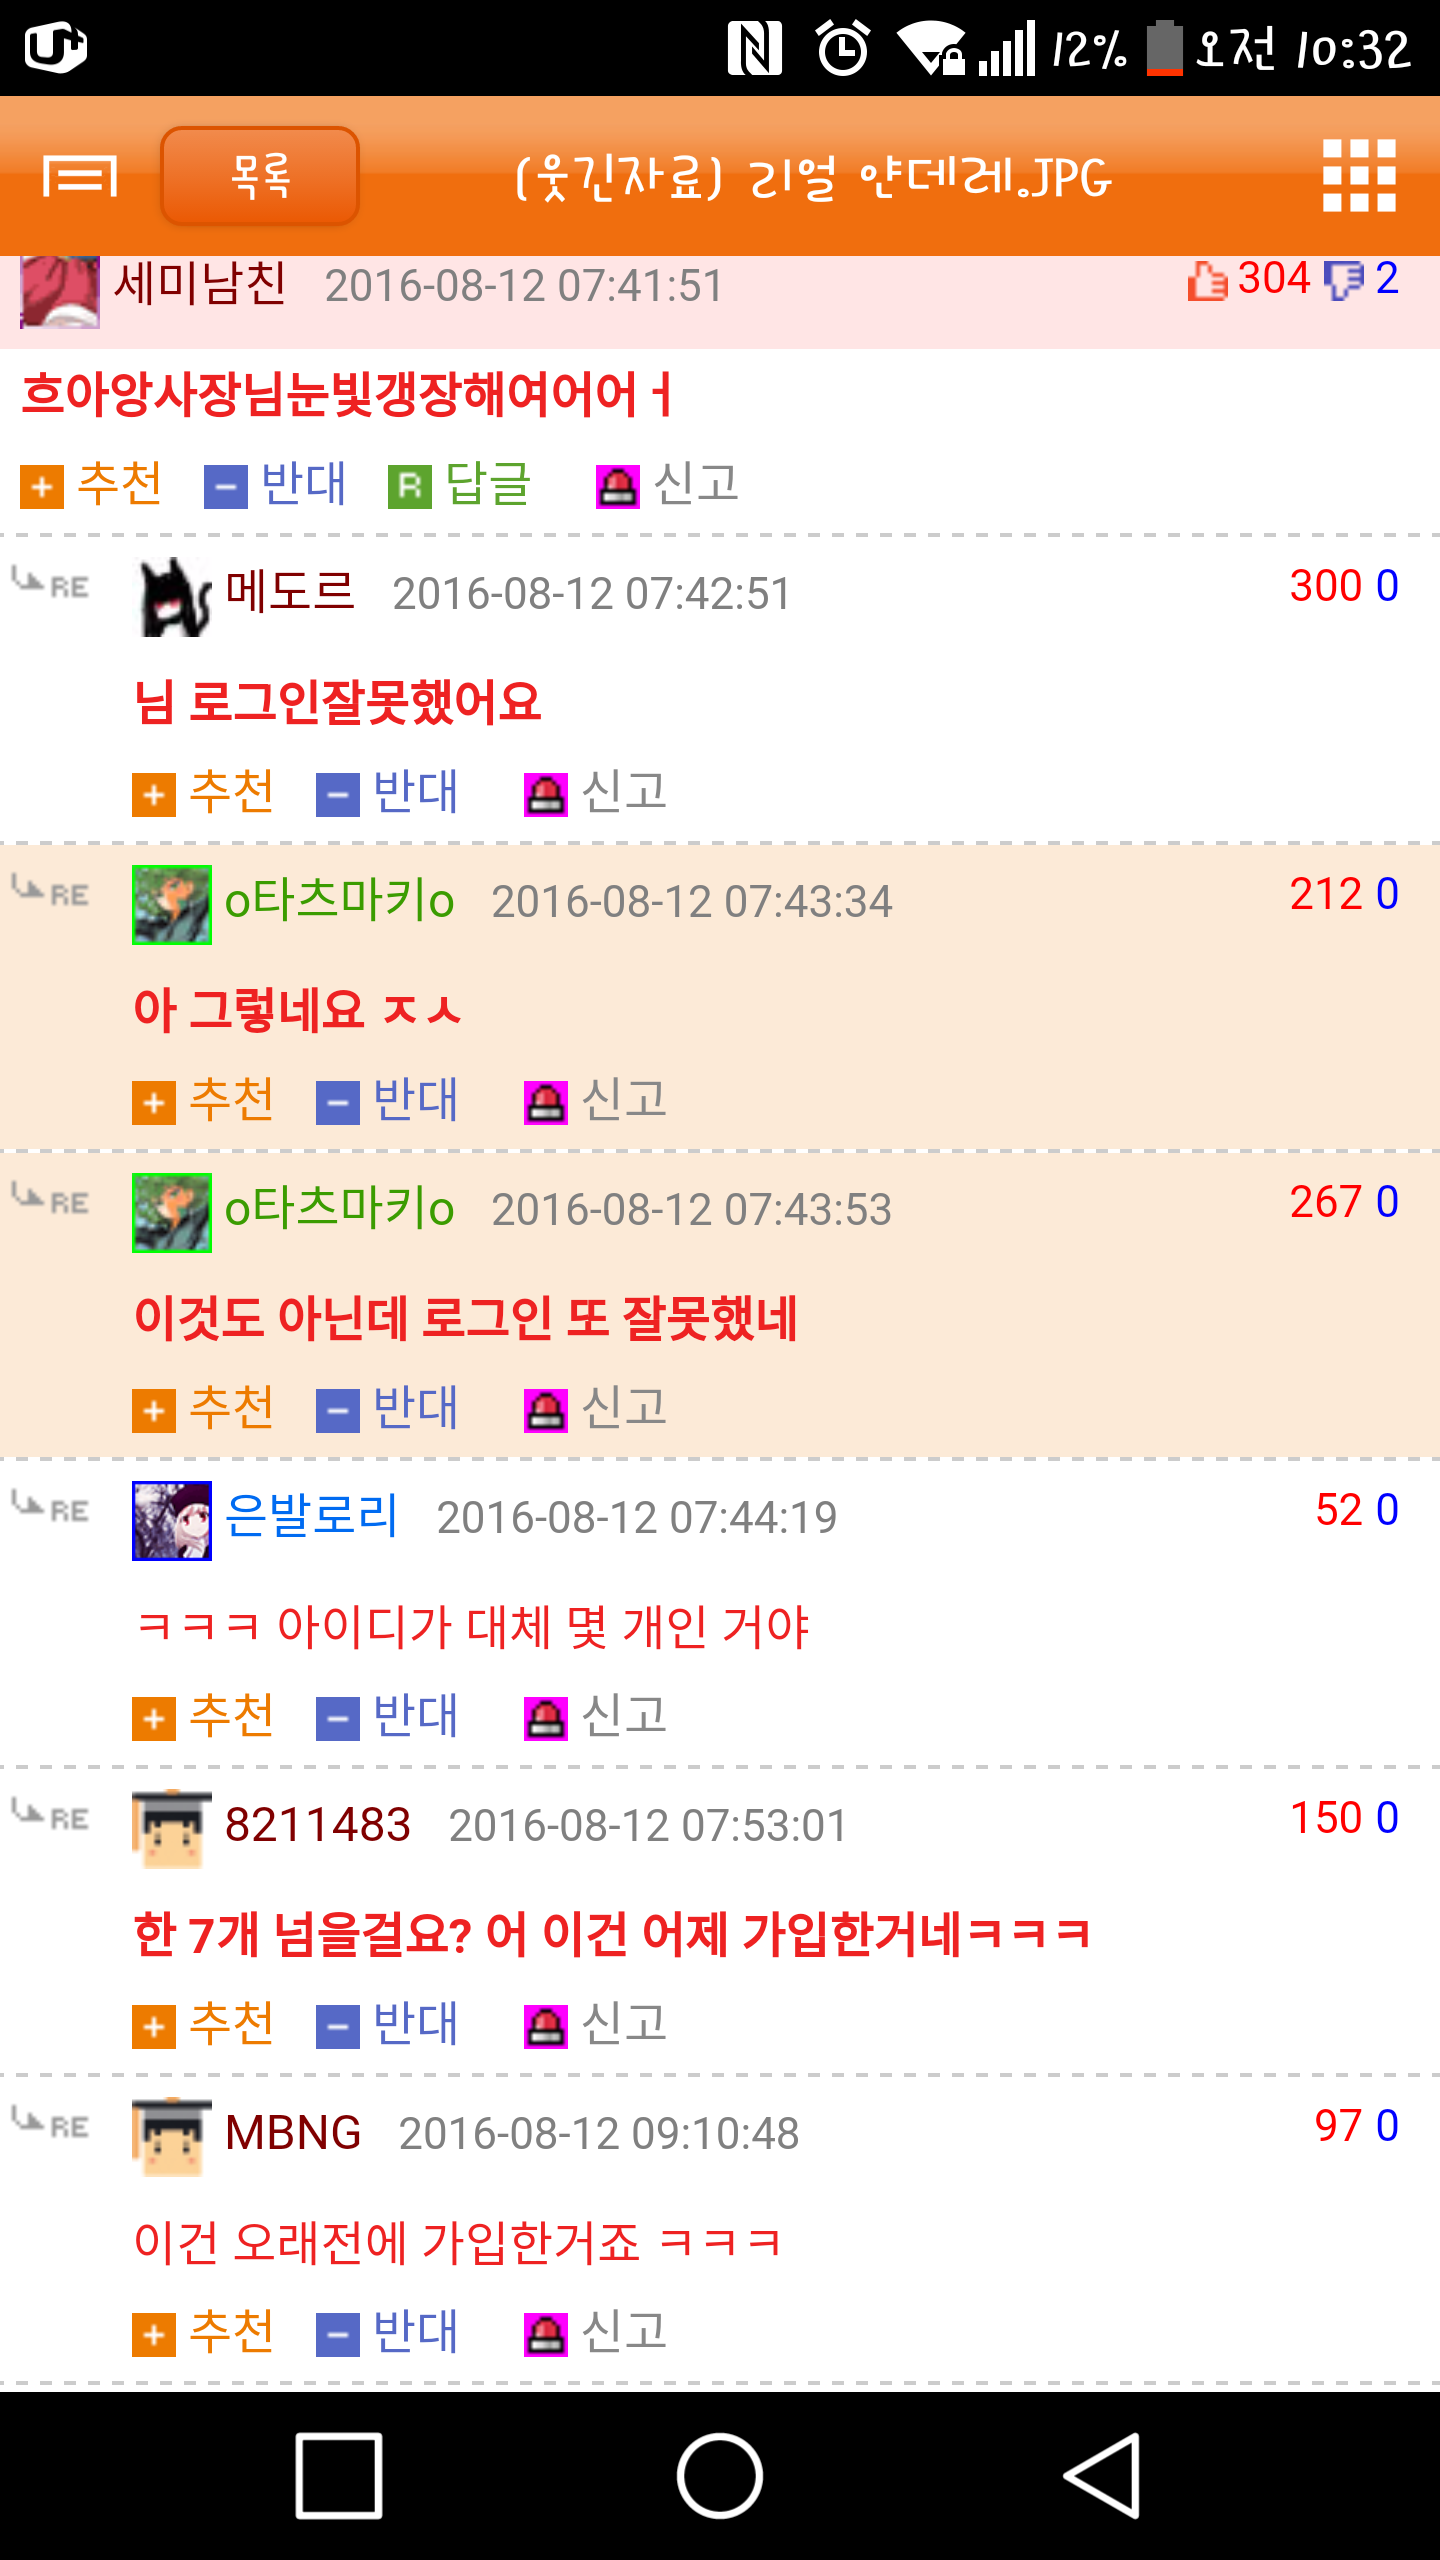Open the grid menu icon in header
1440x2560 pixels.
(1359, 176)
